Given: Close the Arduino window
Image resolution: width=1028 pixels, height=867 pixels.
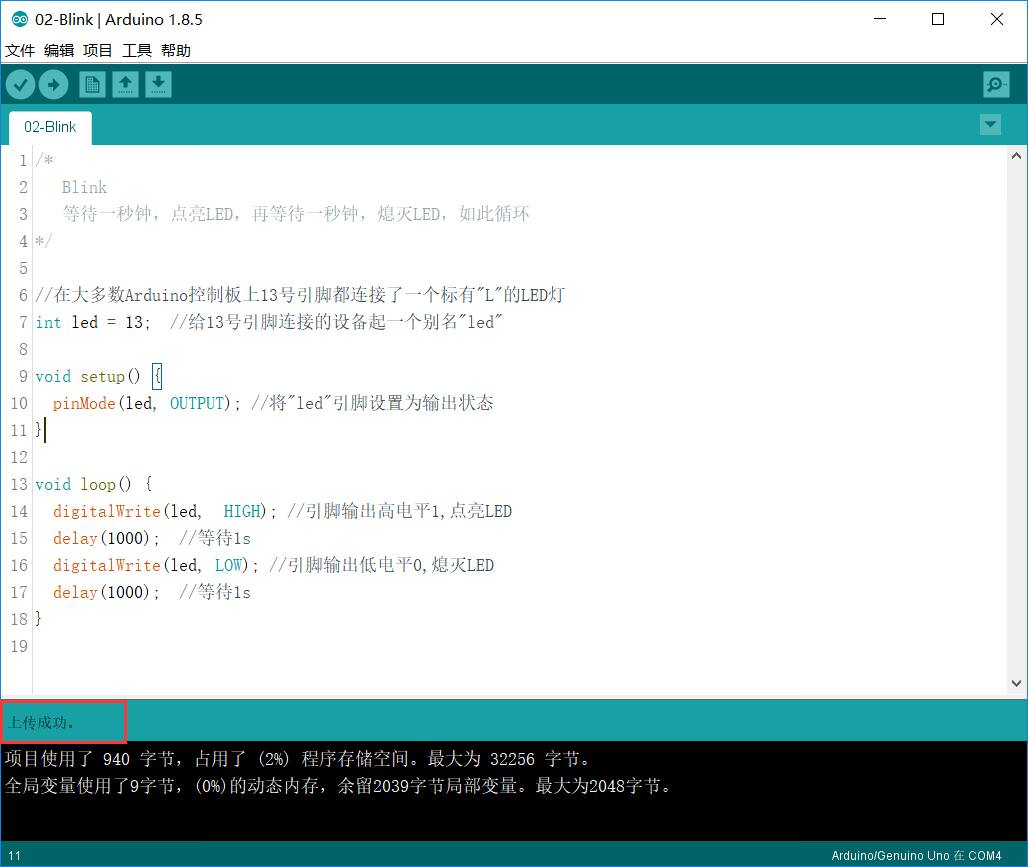Looking at the screenshot, I should 997,19.
